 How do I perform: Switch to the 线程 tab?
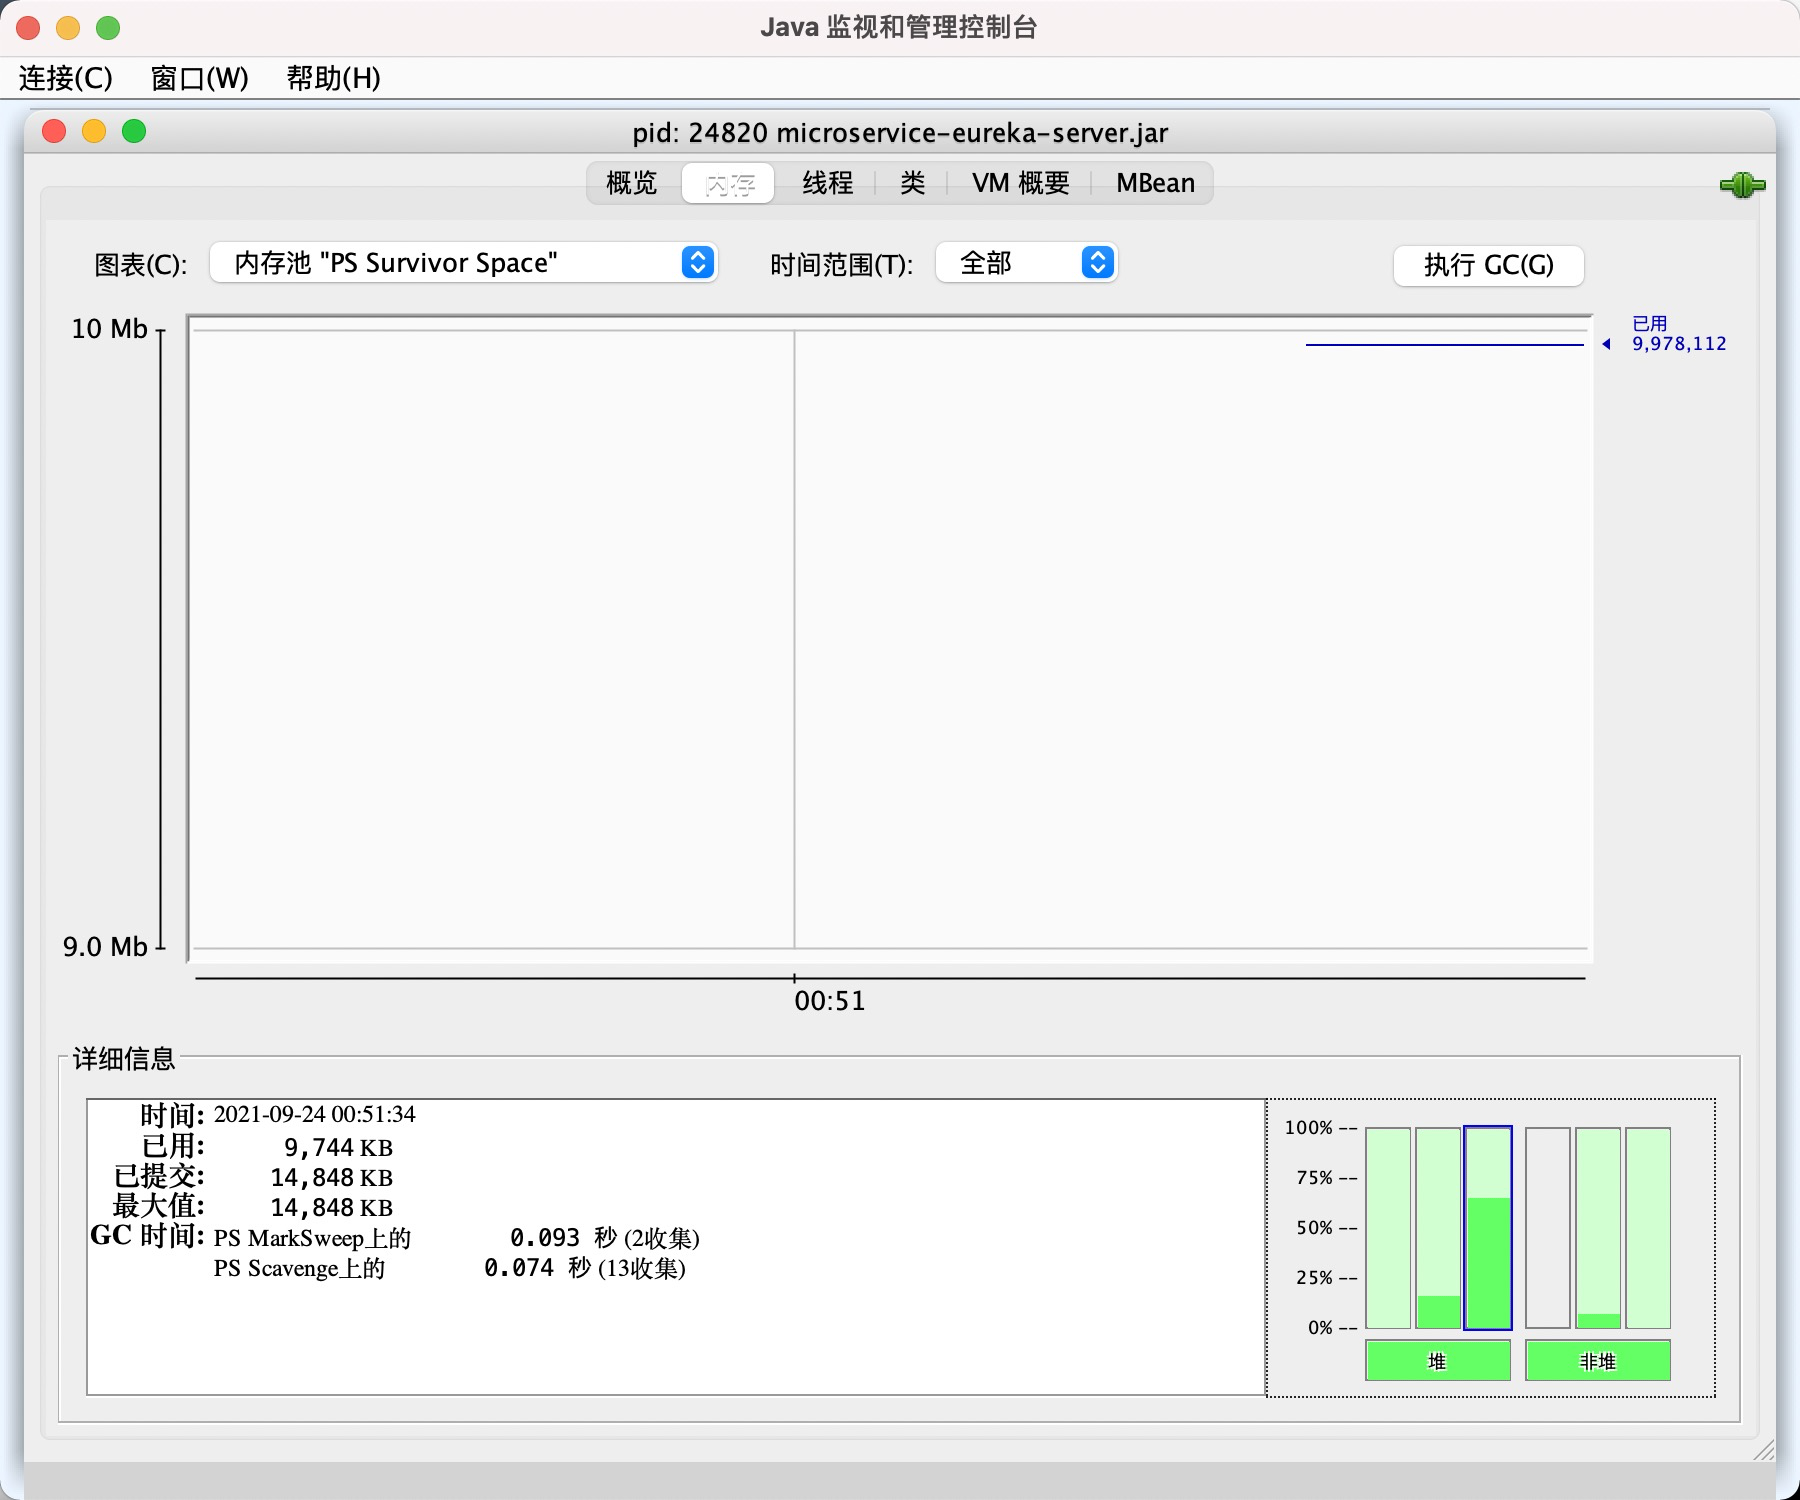click(828, 183)
